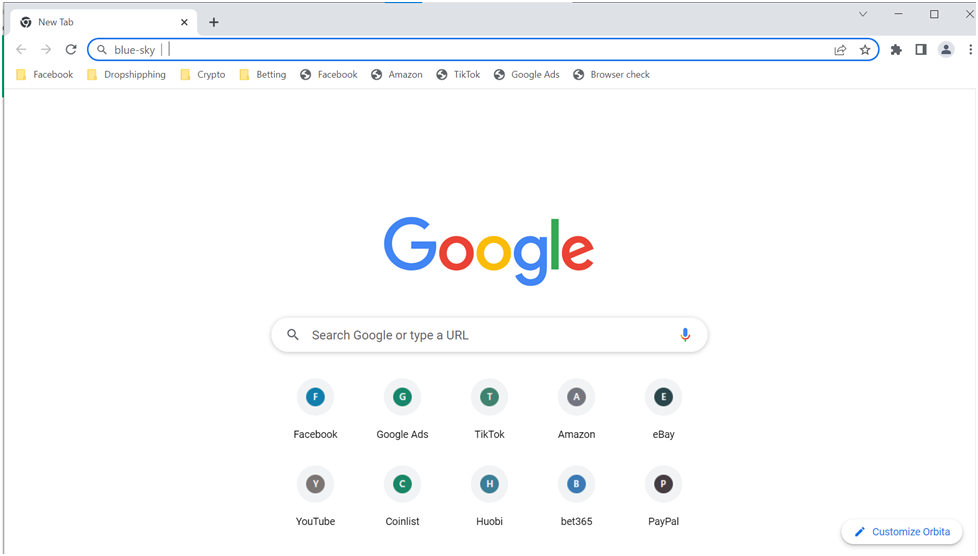Open the Google Ads shortcut tile

(402, 409)
